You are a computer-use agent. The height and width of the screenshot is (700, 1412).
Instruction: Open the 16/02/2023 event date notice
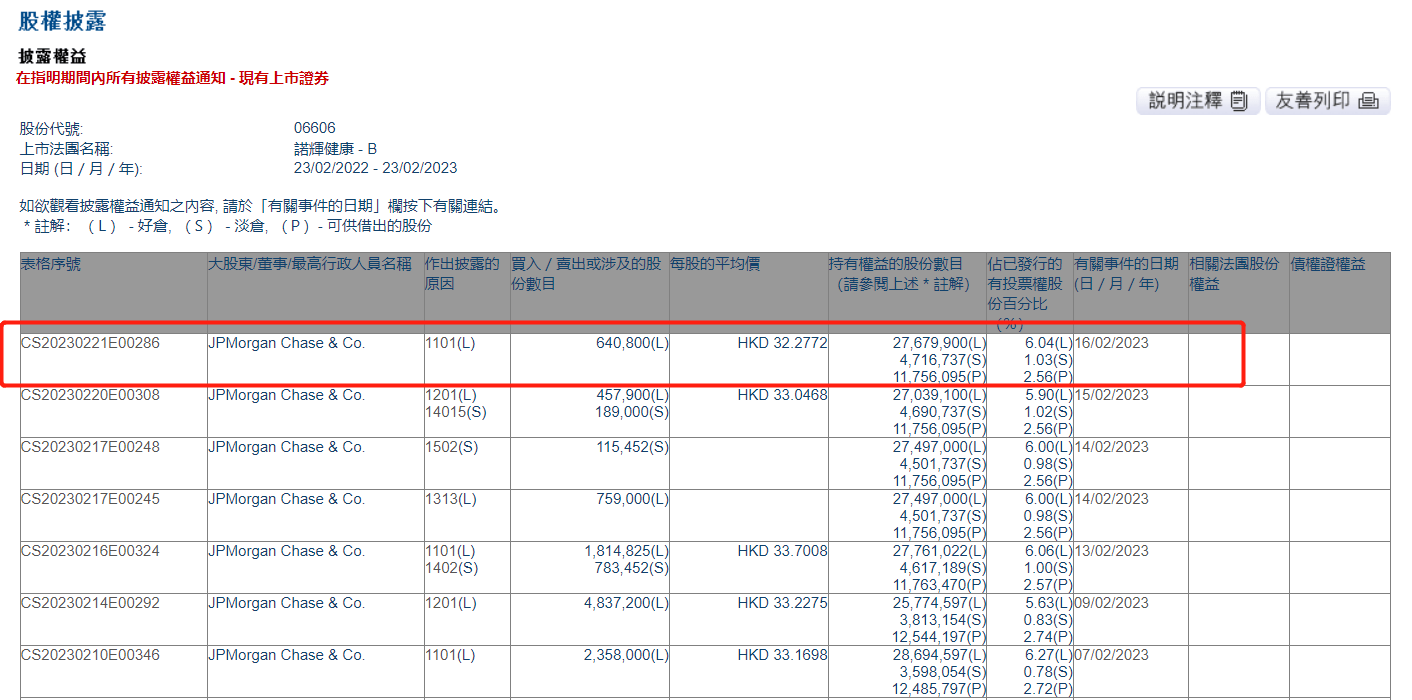click(1111, 343)
